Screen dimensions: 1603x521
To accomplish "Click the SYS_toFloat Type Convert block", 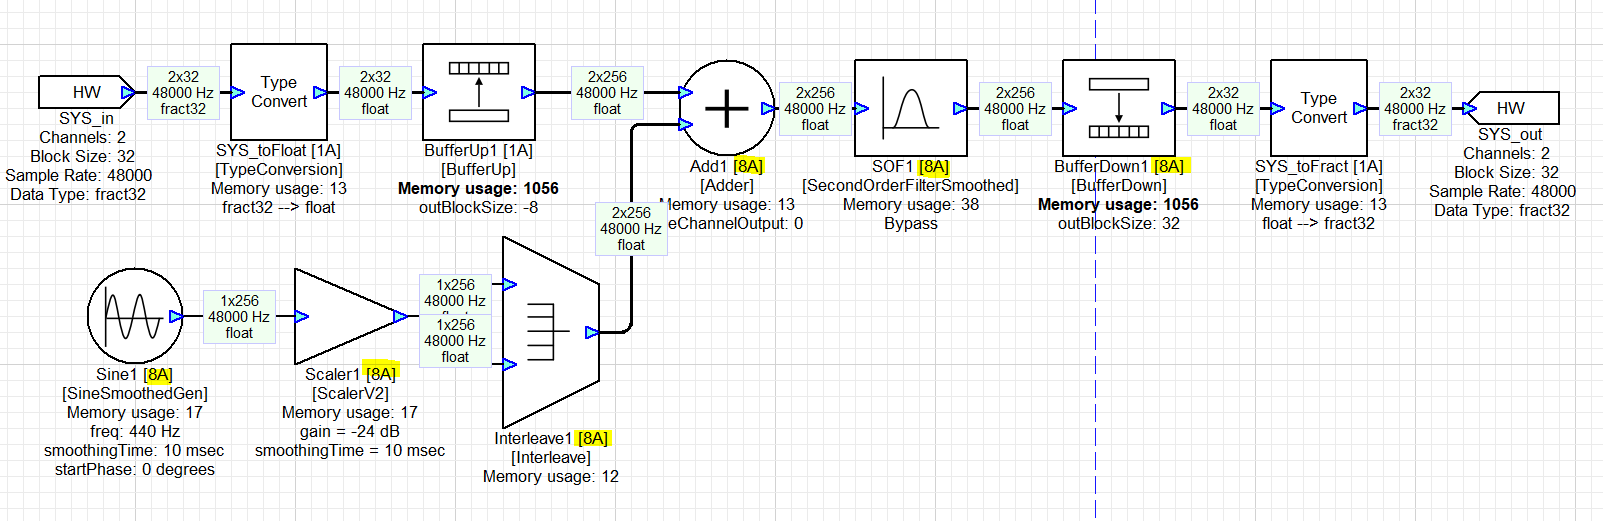I will tap(279, 92).
